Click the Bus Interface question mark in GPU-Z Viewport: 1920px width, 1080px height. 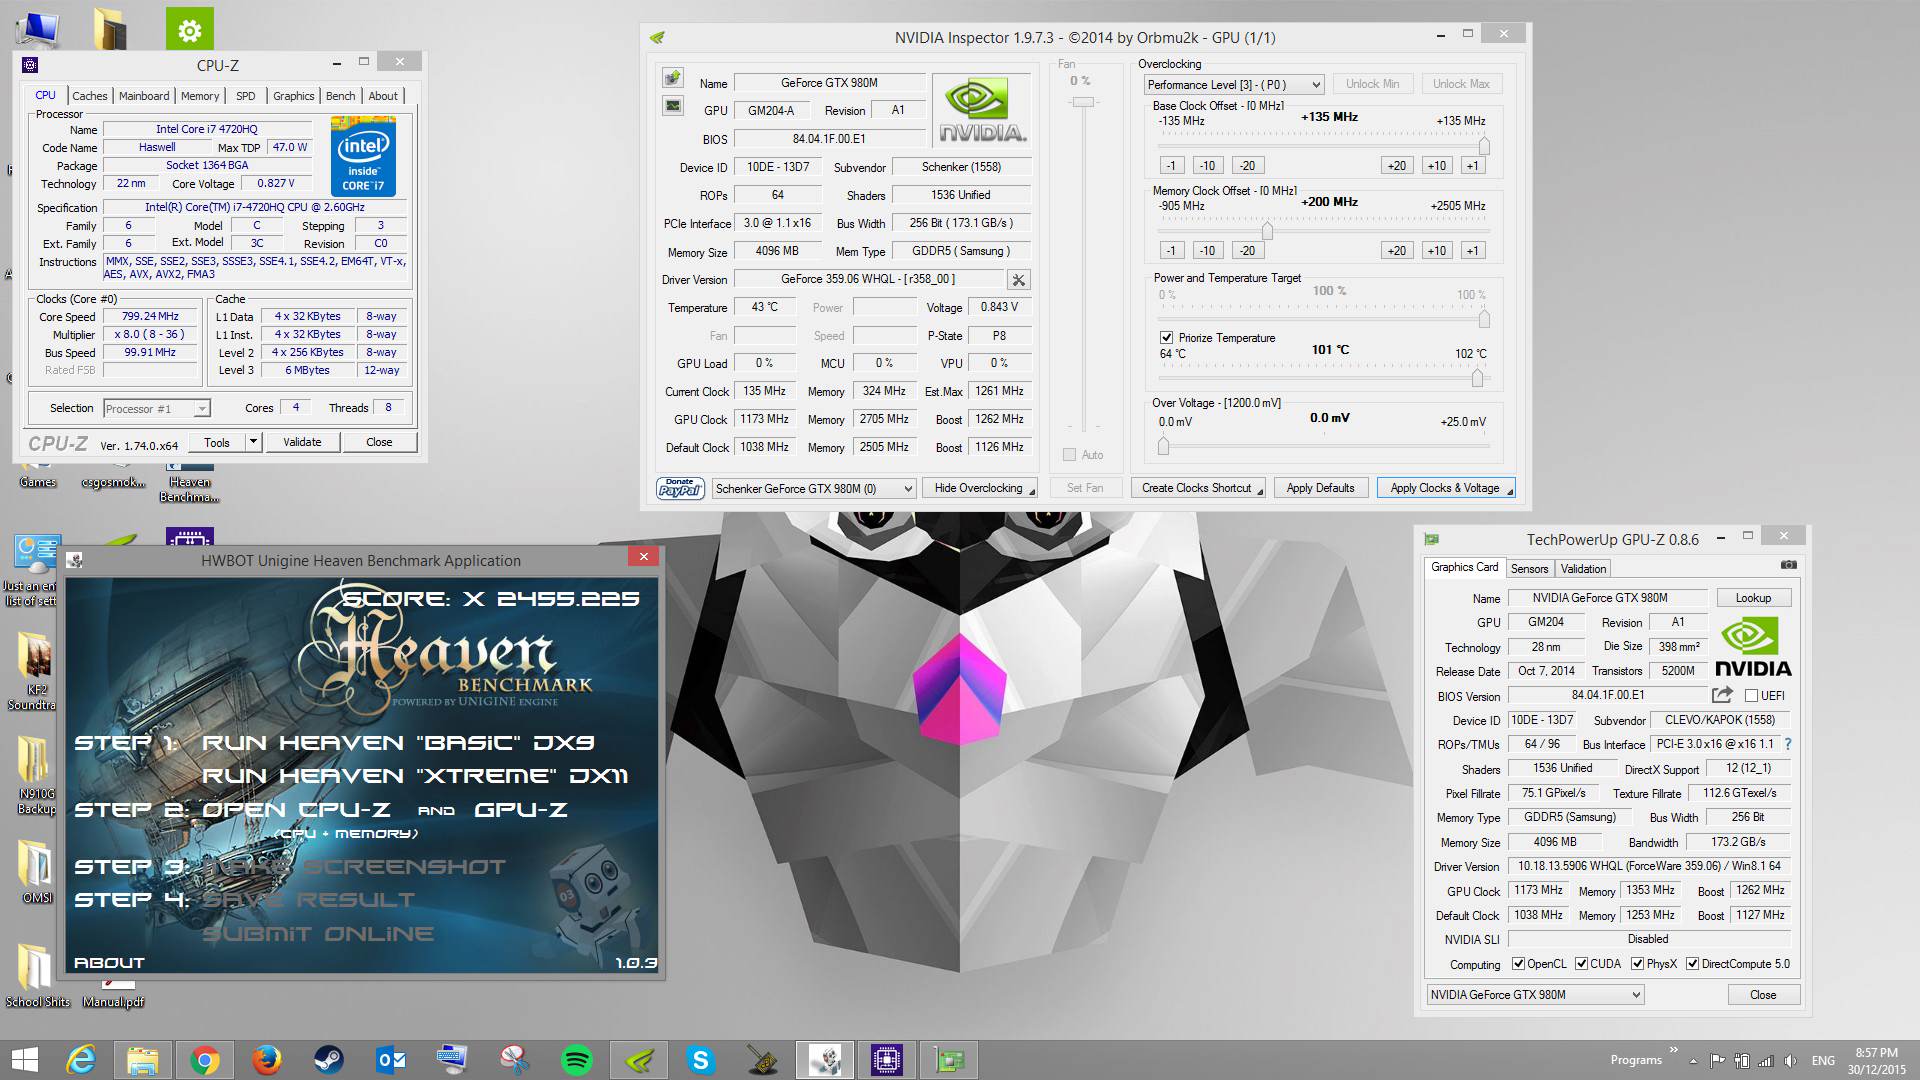point(1788,744)
